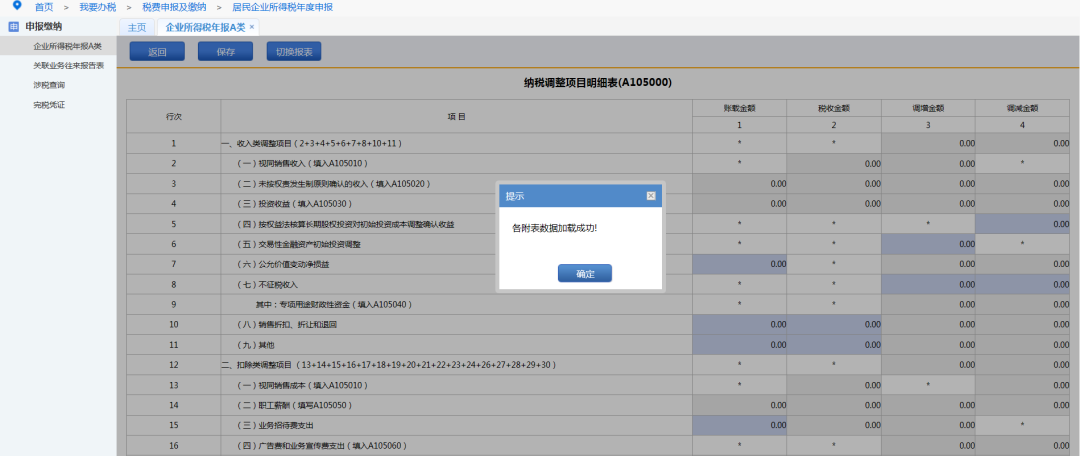Click the 调减金额 column header
Viewport: 1080px width, 456px height.
(1023, 108)
